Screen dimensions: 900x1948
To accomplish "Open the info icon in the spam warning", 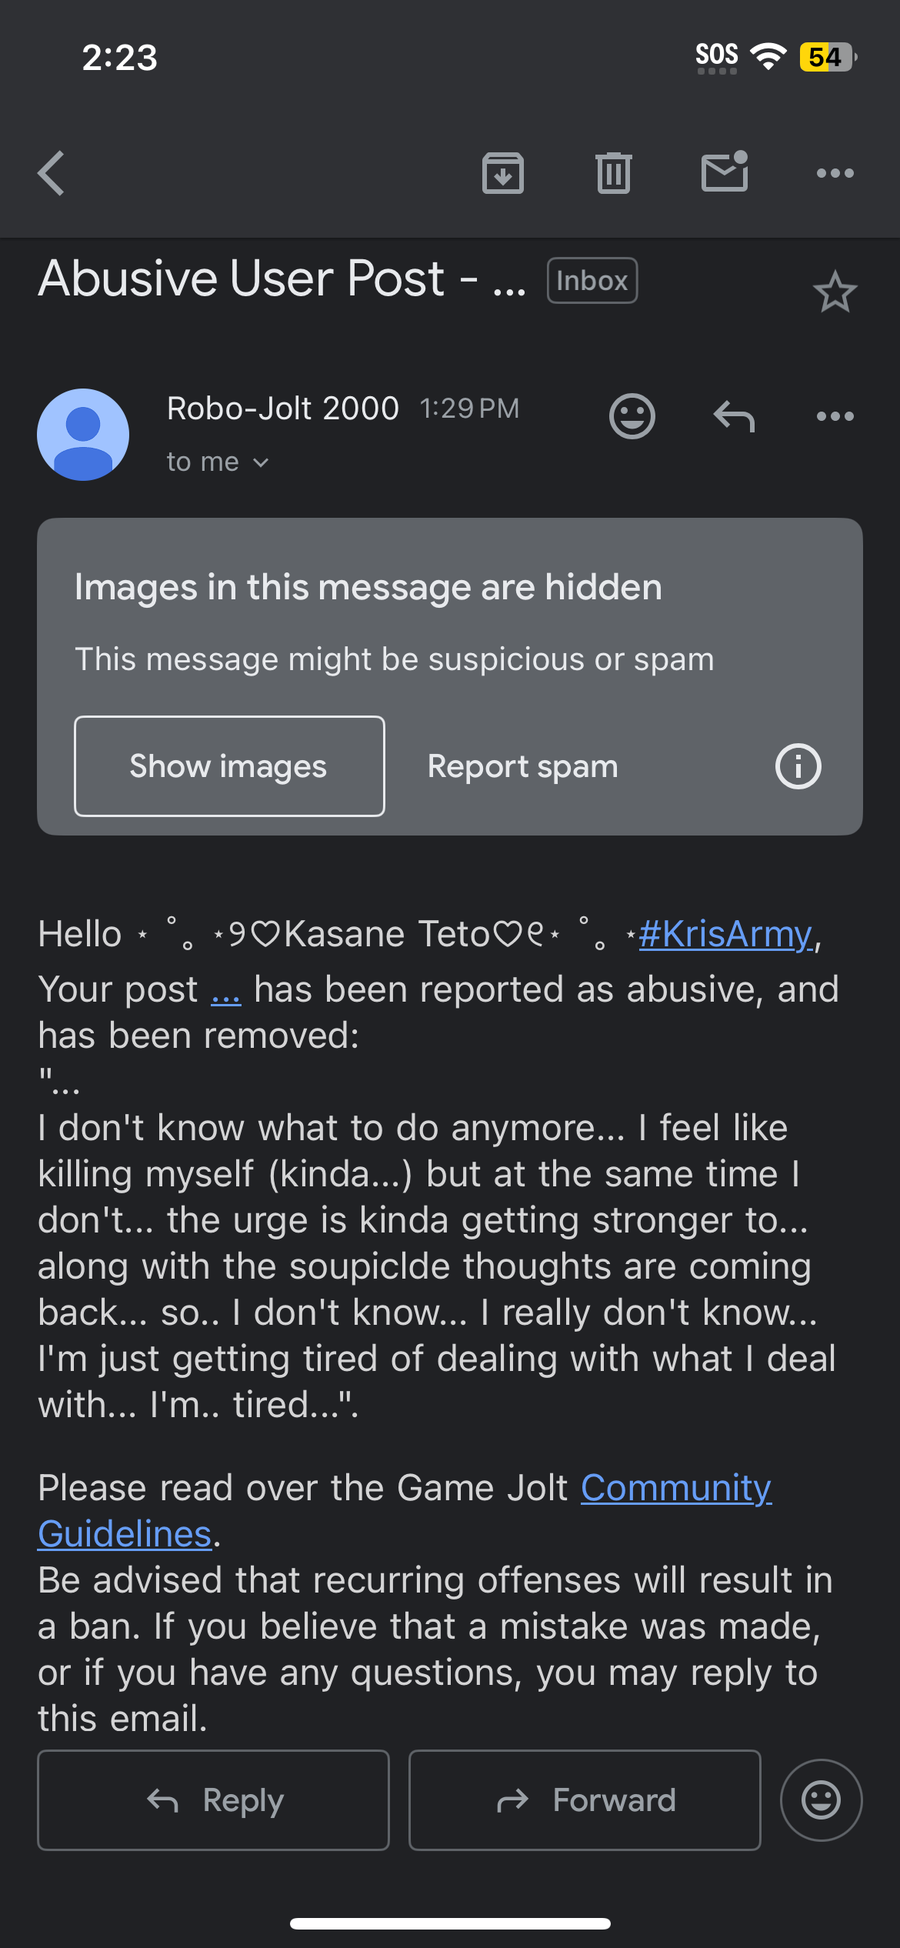I will [x=798, y=767].
